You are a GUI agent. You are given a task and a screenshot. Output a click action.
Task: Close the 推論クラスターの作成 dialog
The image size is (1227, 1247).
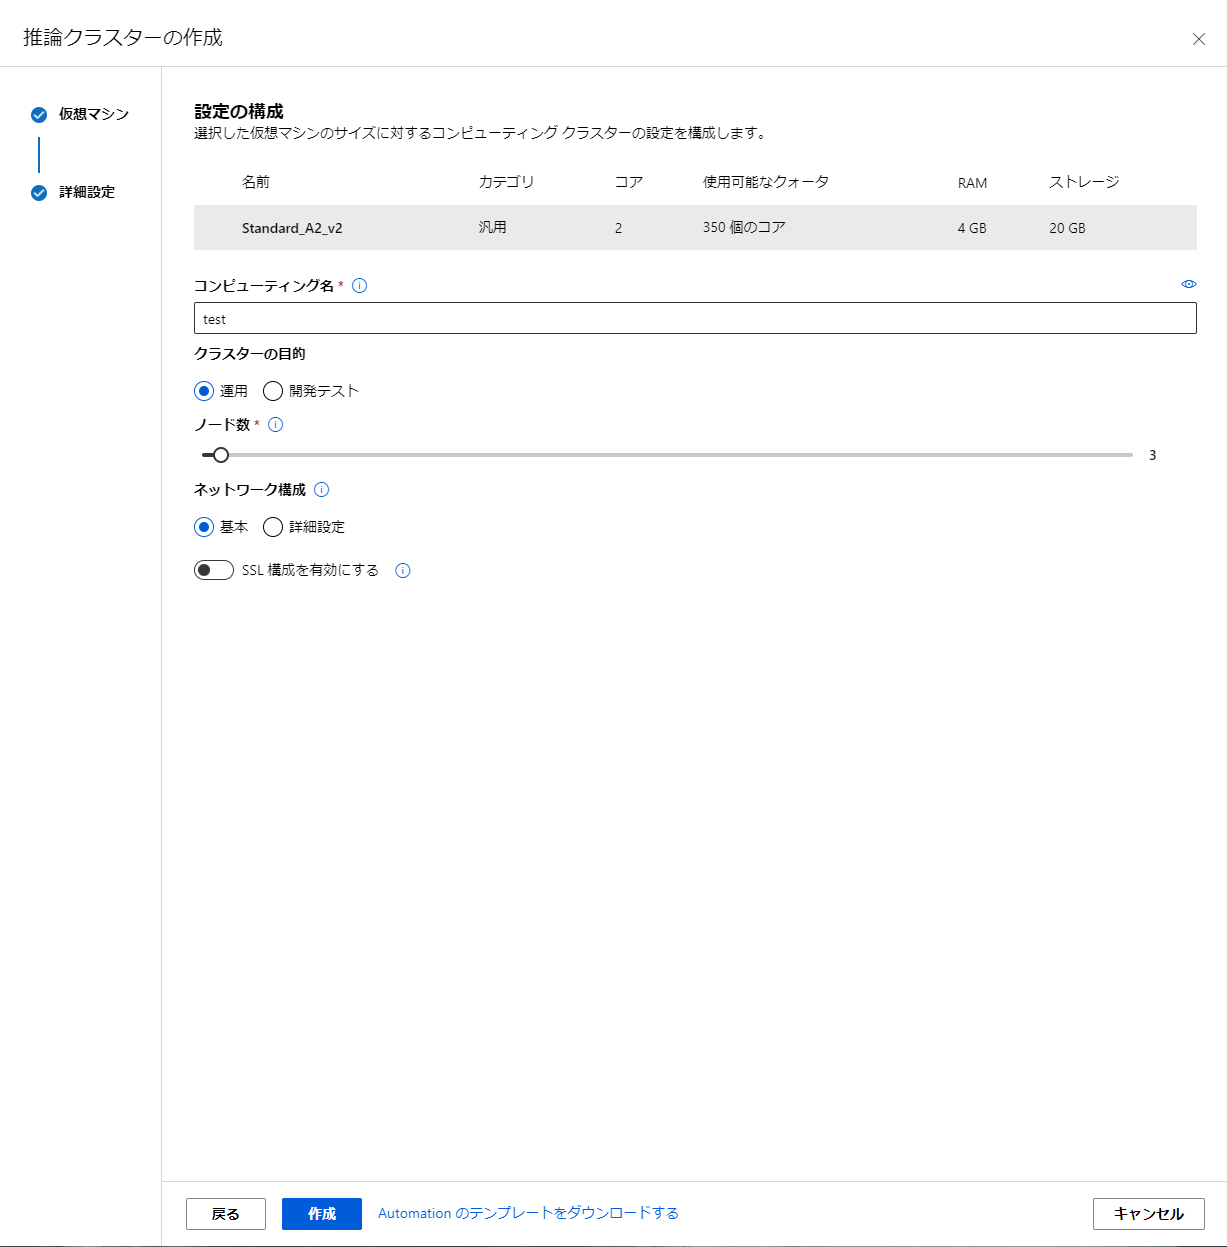point(1199,39)
